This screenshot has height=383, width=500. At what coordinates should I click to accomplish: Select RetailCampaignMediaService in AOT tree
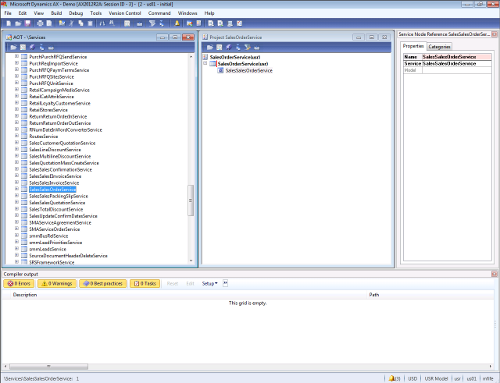59,90
